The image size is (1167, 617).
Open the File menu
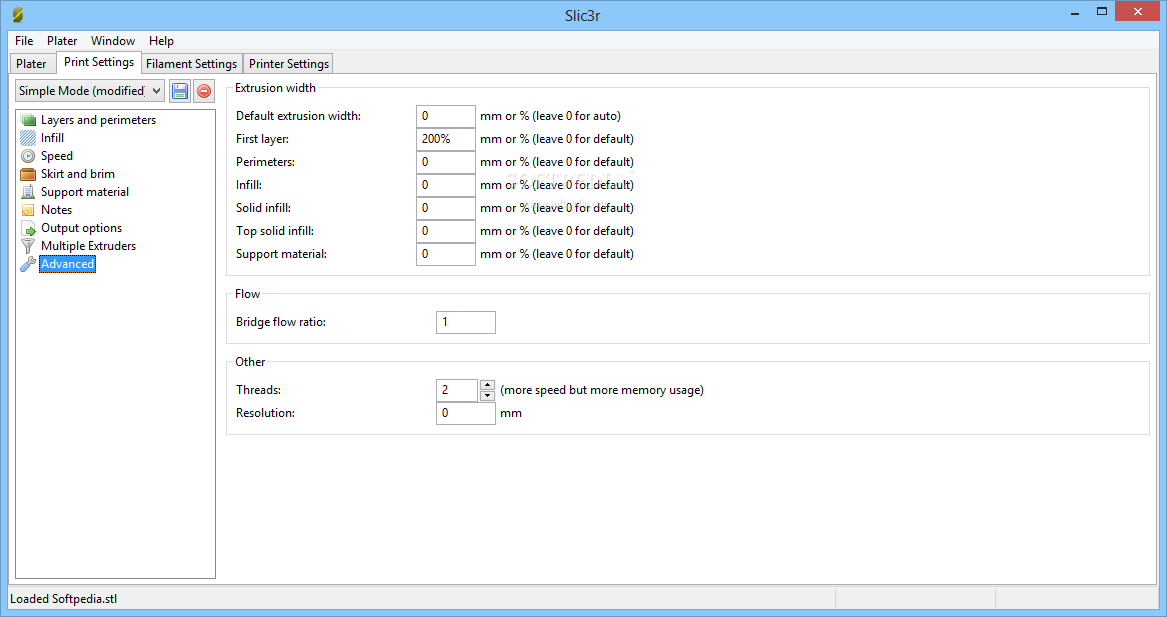tap(24, 41)
